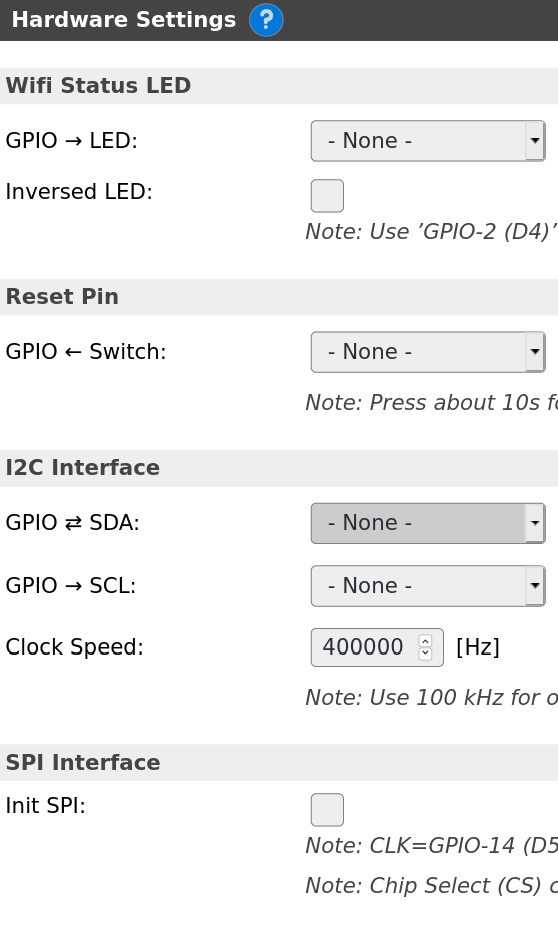Image resolution: width=558 pixels, height=926 pixels.
Task: Enable the Inversed LED checkbox
Action: tap(327, 195)
